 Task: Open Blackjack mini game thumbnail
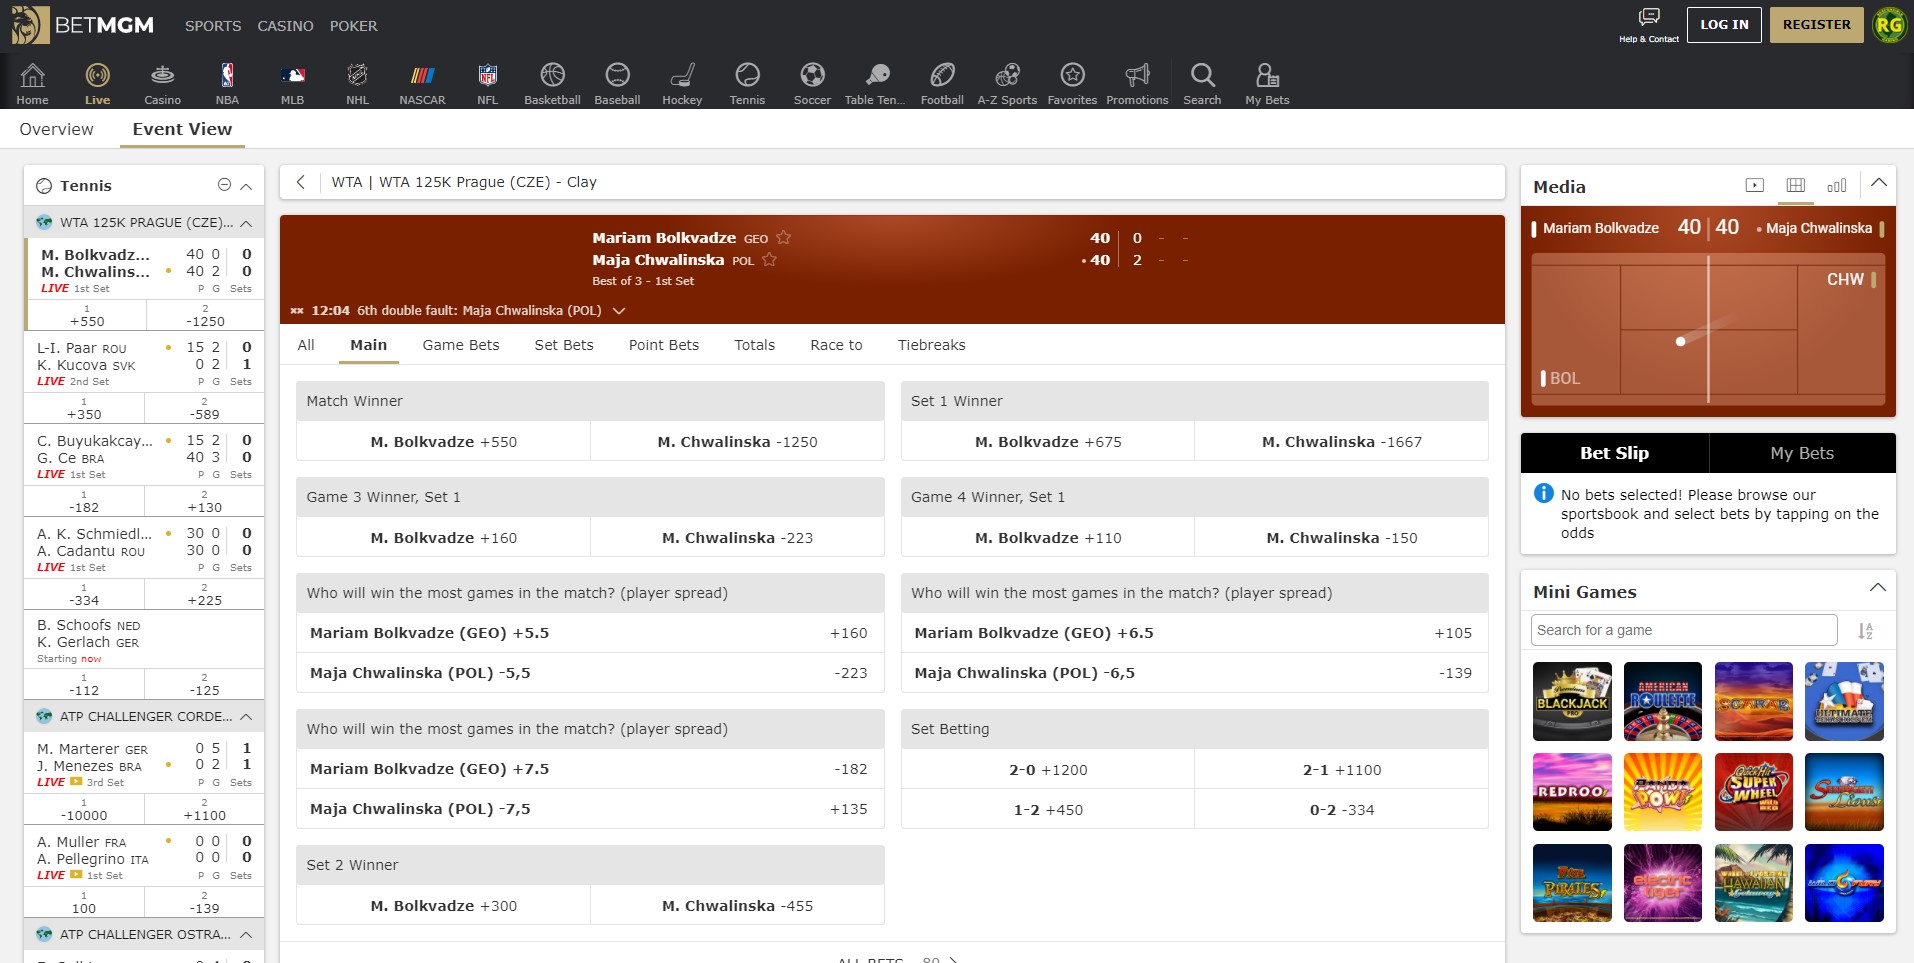point(1572,701)
